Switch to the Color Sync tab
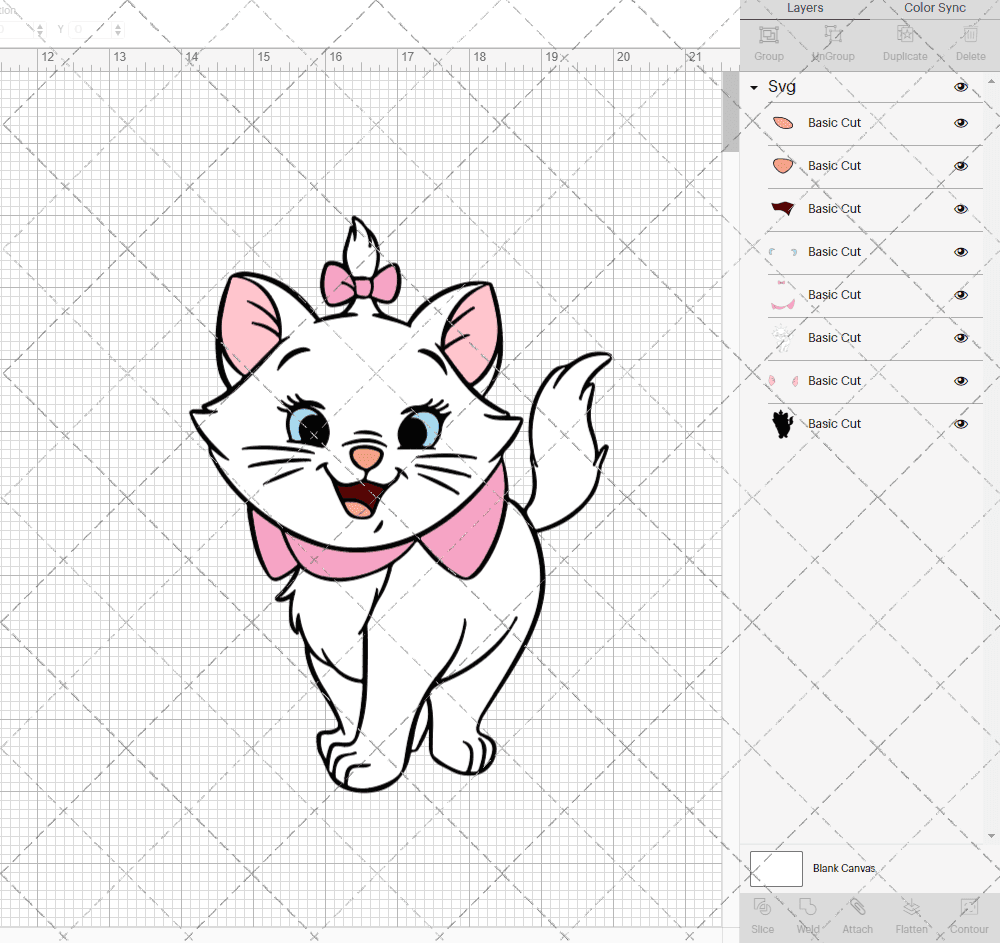The height and width of the screenshot is (943, 1000). point(934,8)
